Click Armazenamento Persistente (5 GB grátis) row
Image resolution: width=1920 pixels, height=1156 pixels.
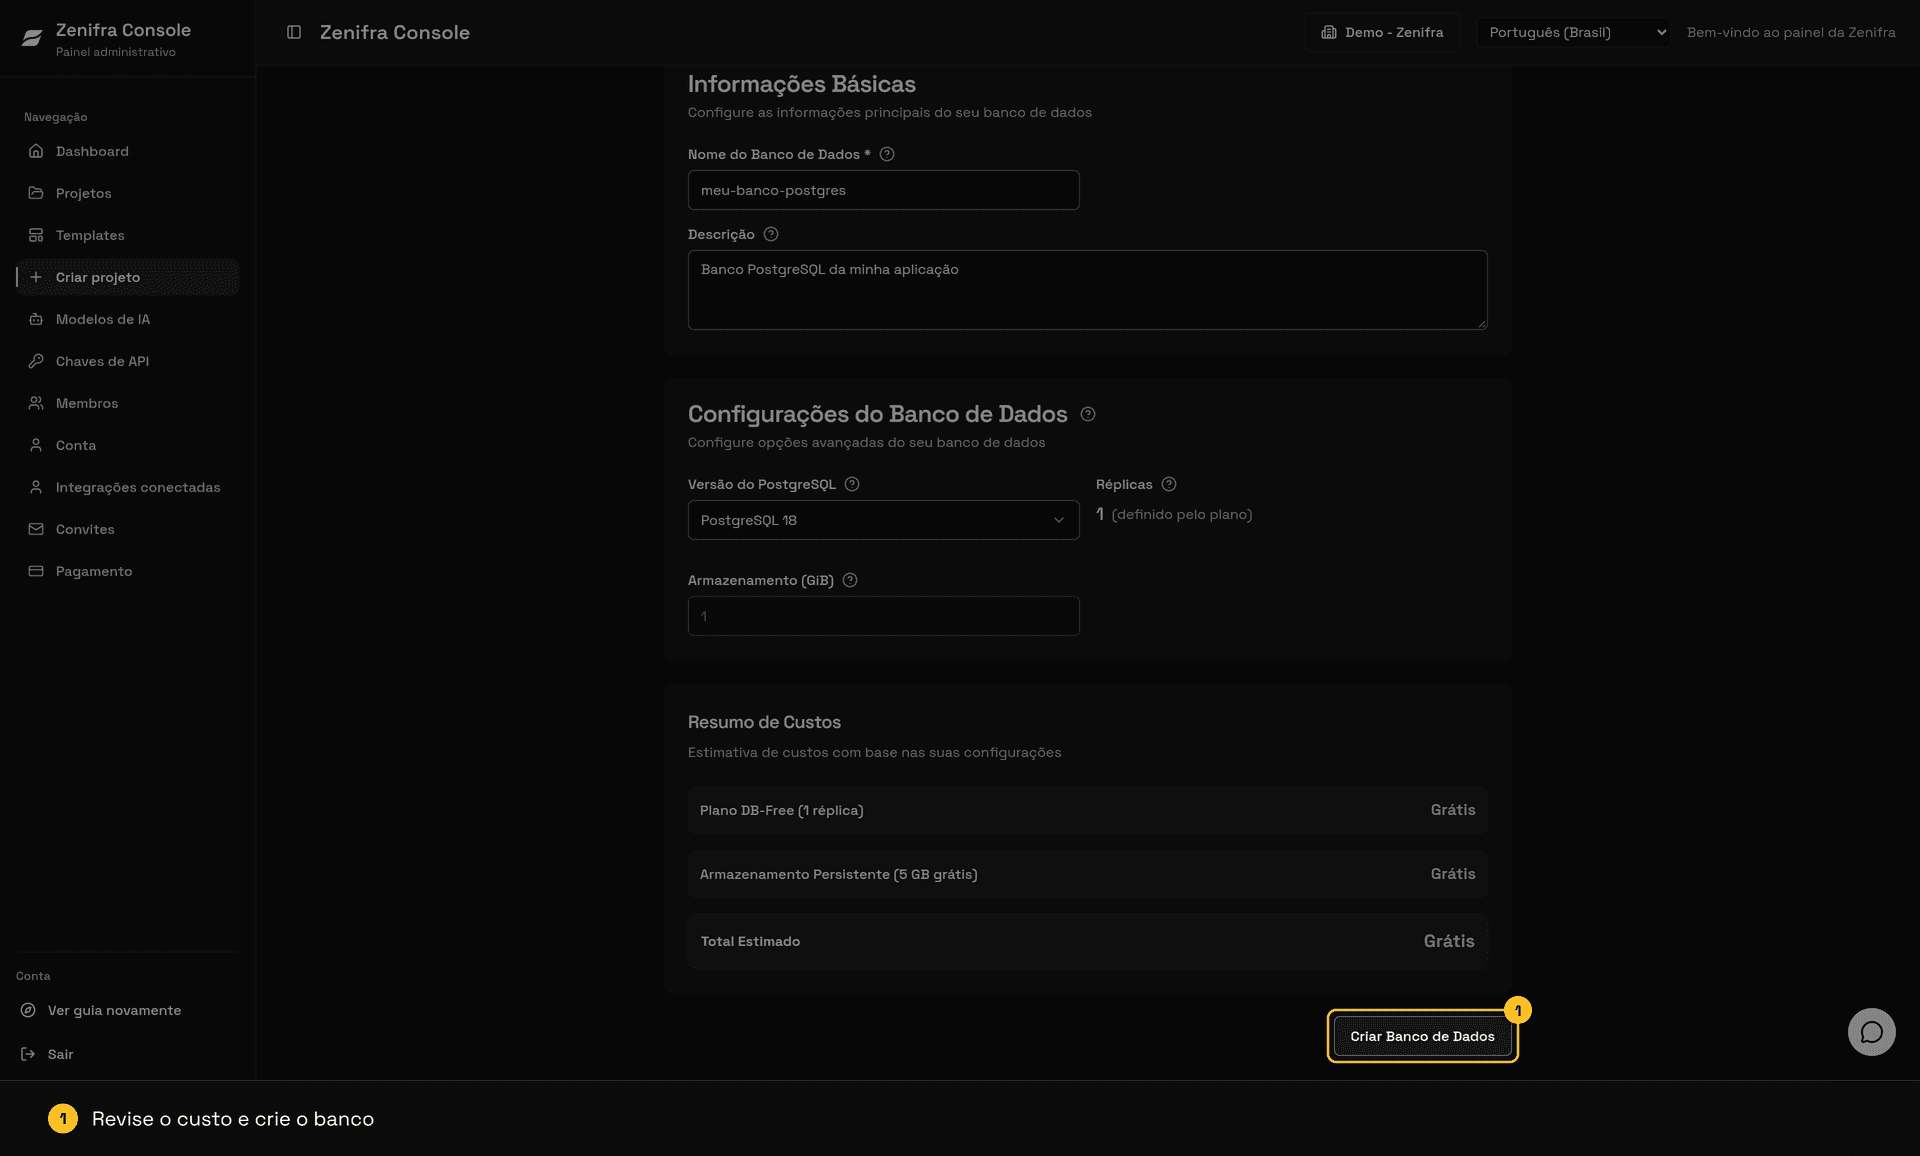tap(1088, 874)
